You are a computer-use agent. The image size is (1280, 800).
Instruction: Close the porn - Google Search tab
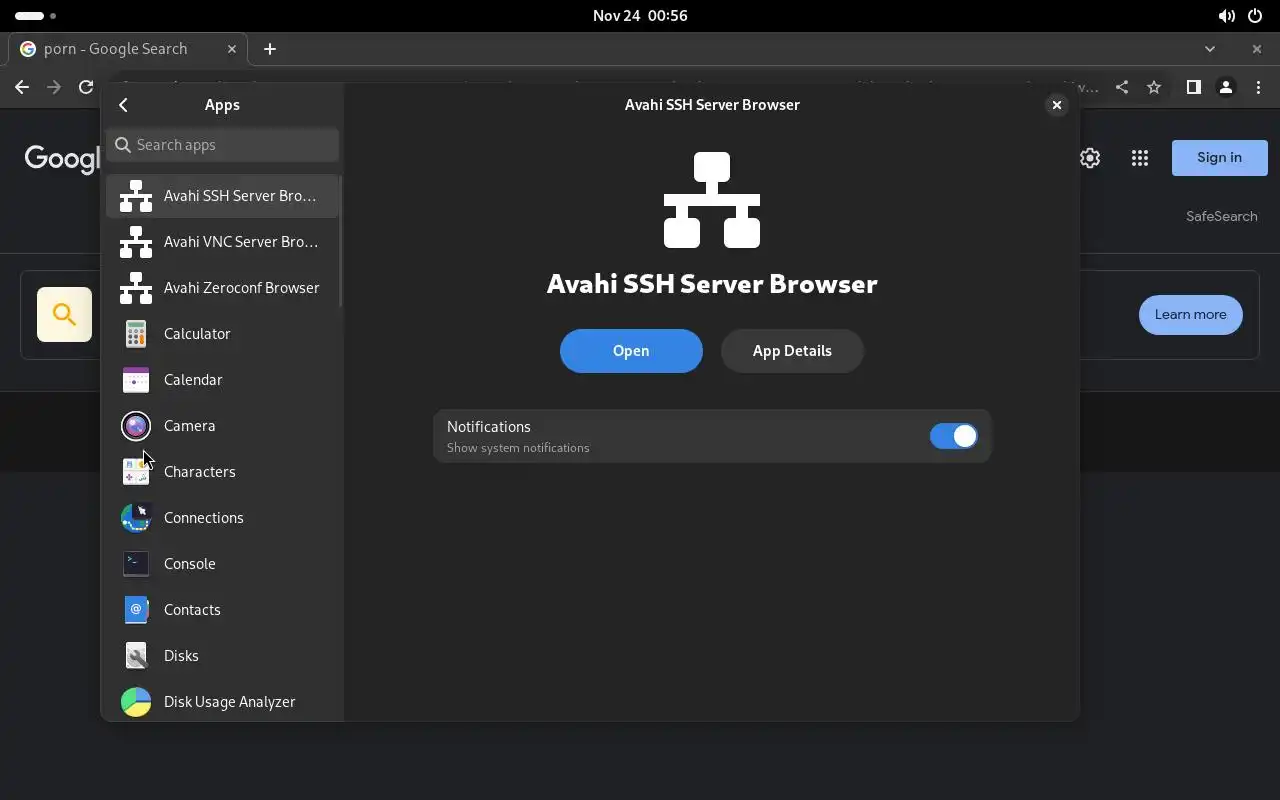(232, 49)
